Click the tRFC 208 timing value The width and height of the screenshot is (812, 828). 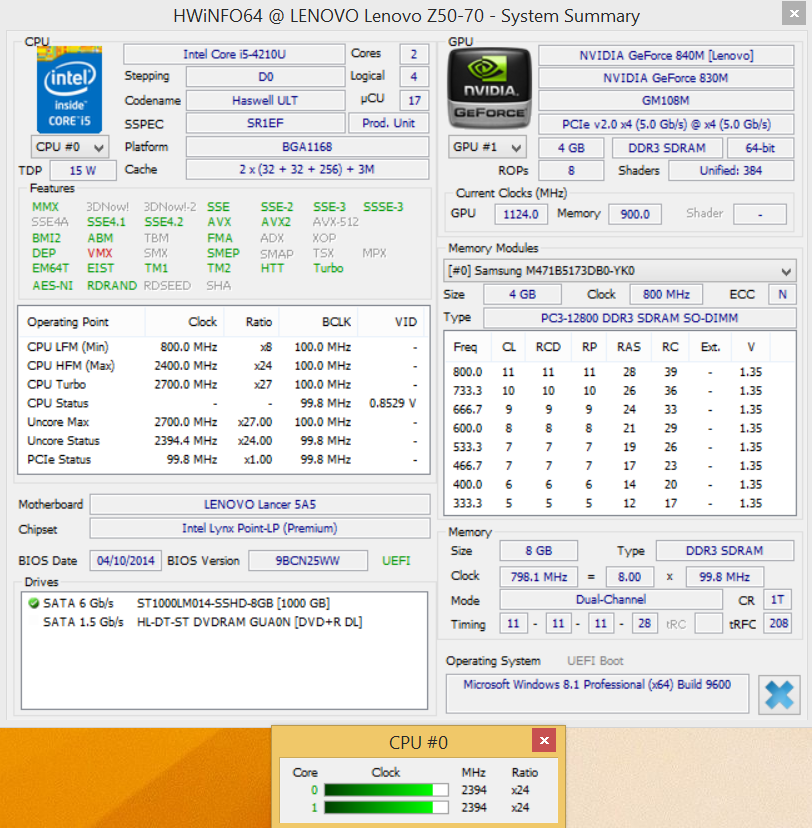coord(779,624)
